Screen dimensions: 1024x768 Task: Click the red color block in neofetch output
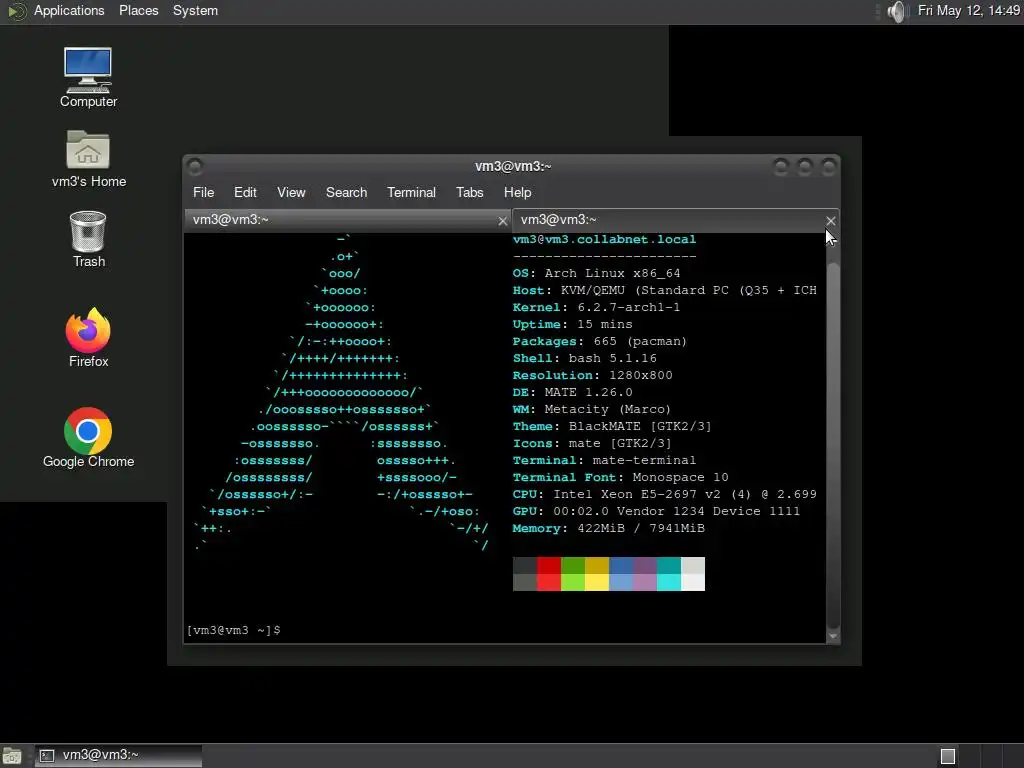tap(549, 574)
